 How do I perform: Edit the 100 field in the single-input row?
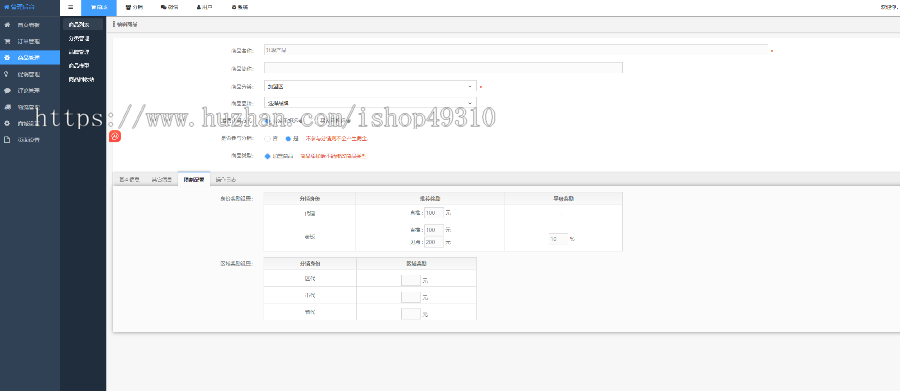[433, 212]
